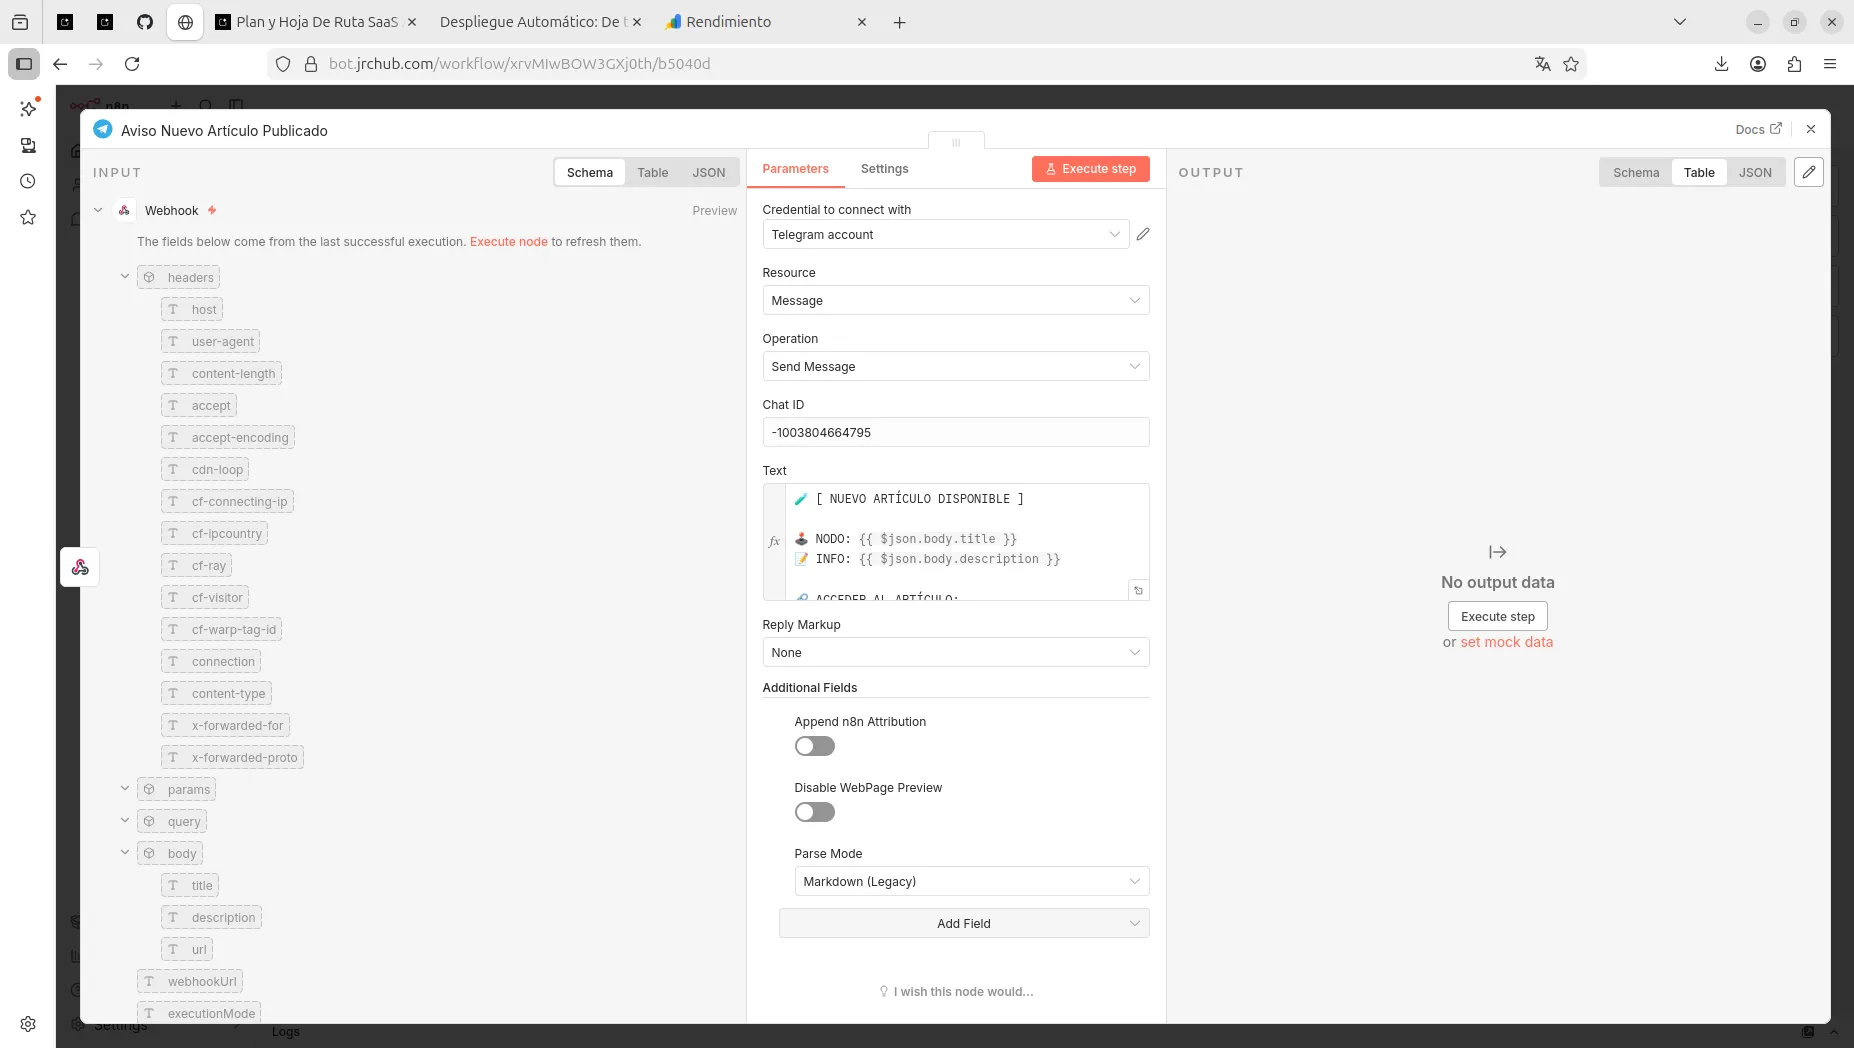Collapse the body tree group

[x=125, y=853]
